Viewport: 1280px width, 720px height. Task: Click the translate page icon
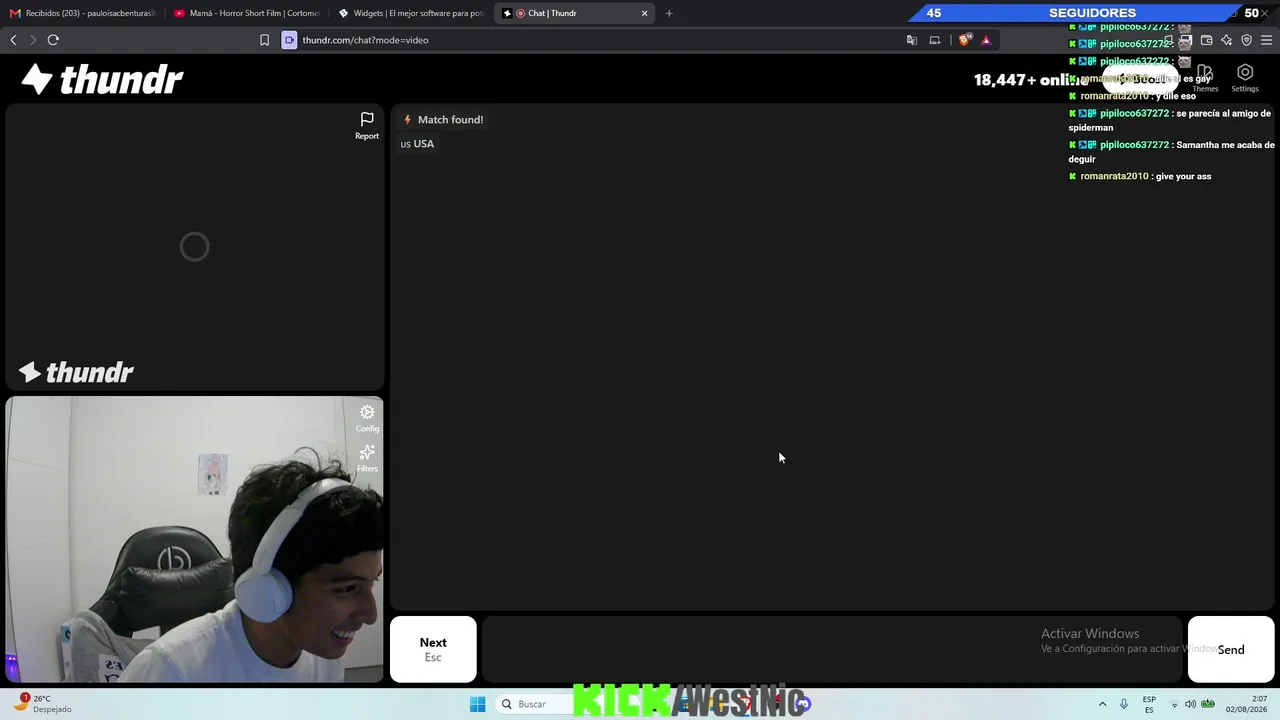point(912,40)
